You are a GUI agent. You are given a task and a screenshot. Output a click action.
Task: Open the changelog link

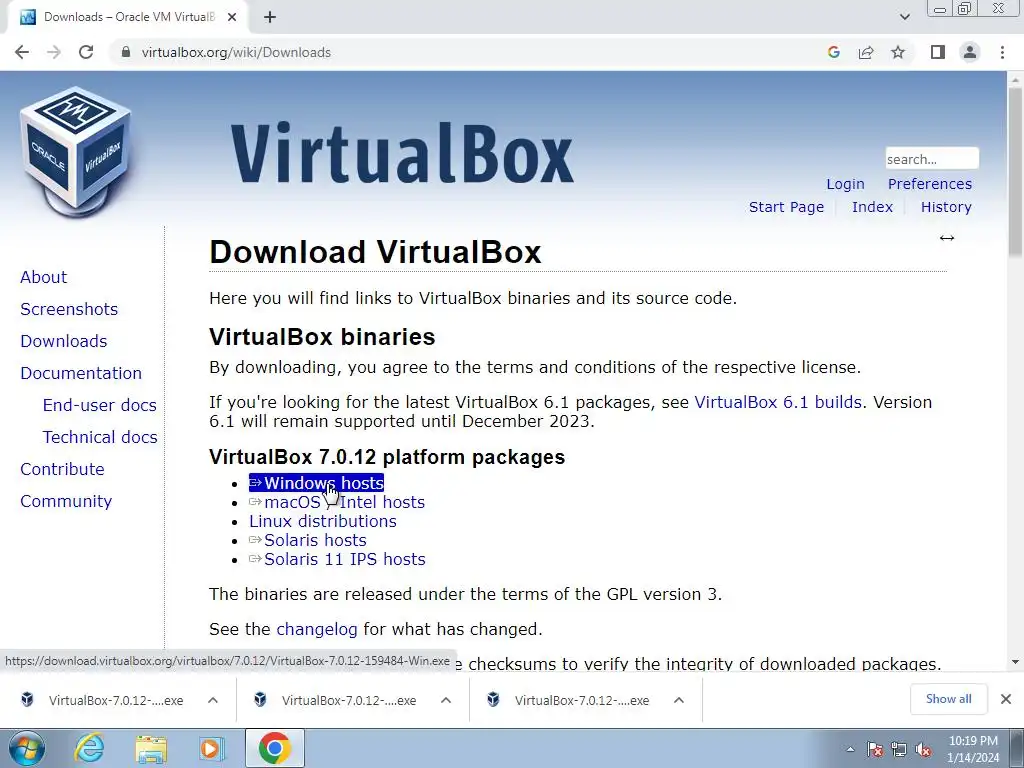point(317,630)
